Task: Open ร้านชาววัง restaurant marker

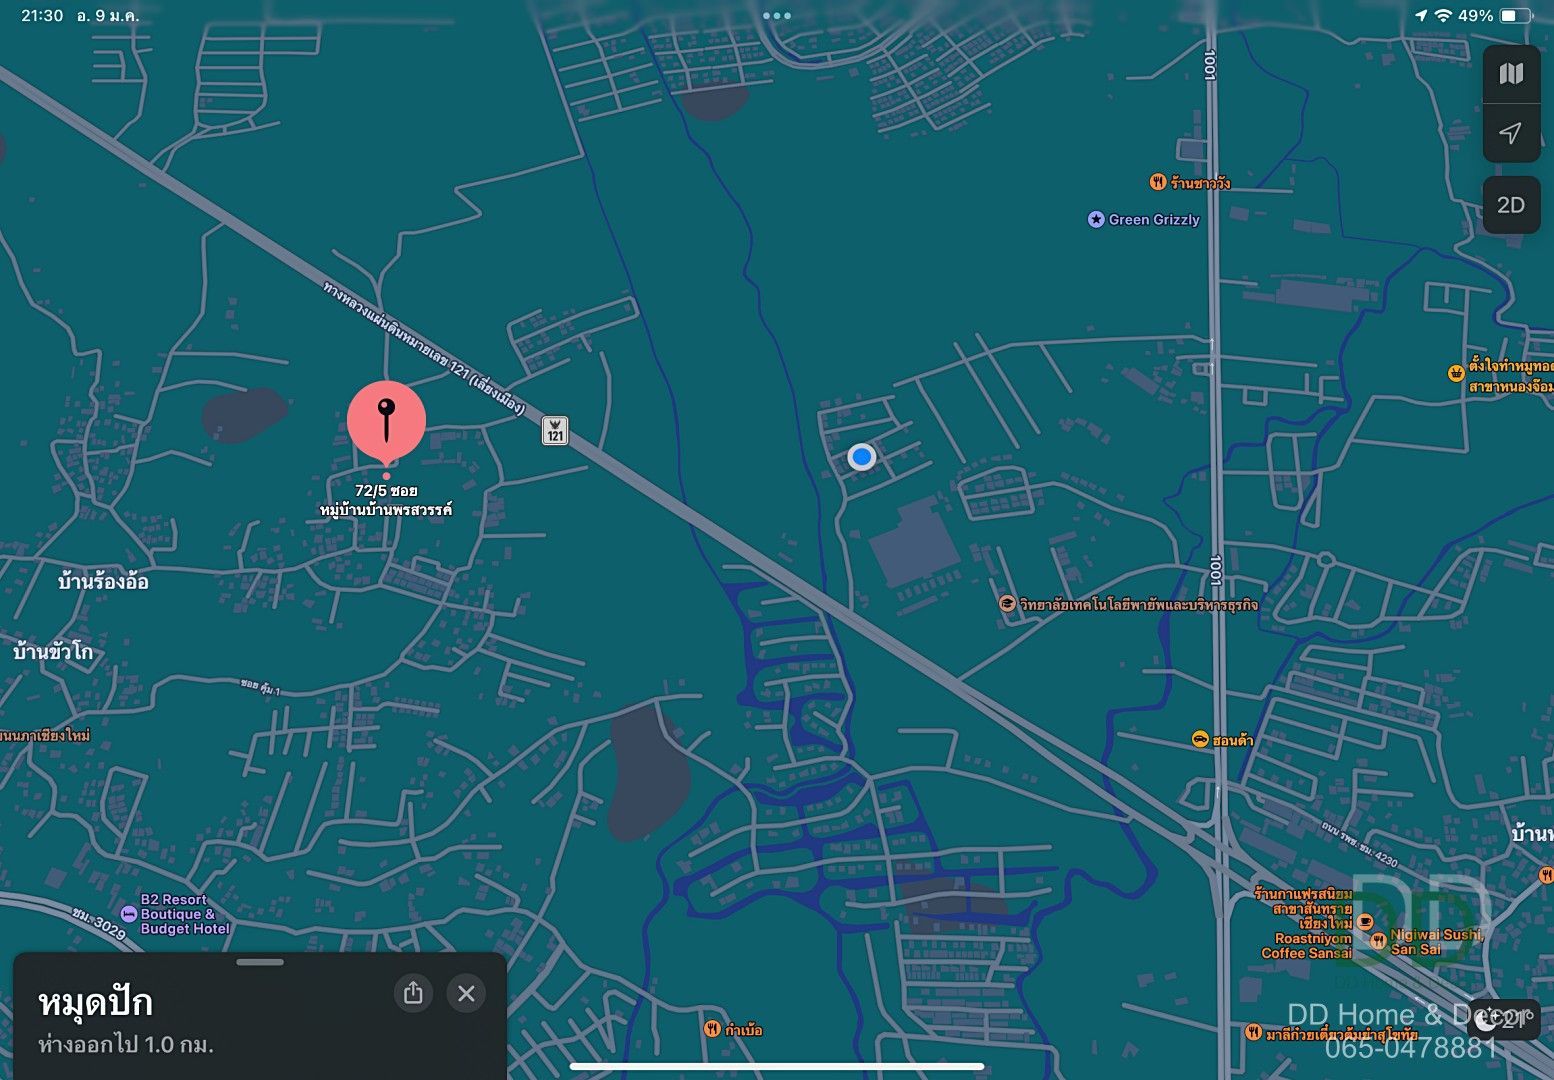Action: (1157, 182)
